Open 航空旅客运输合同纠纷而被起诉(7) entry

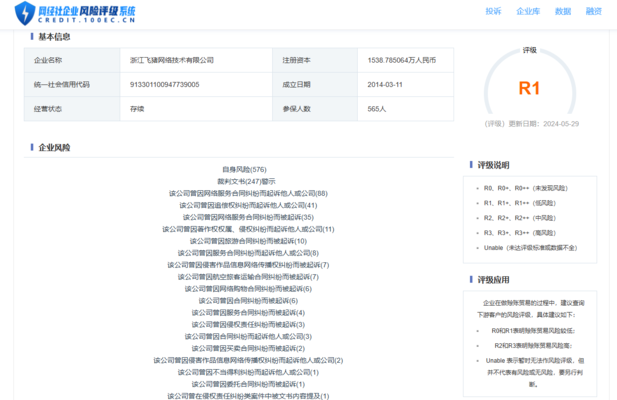click(247, 277)
